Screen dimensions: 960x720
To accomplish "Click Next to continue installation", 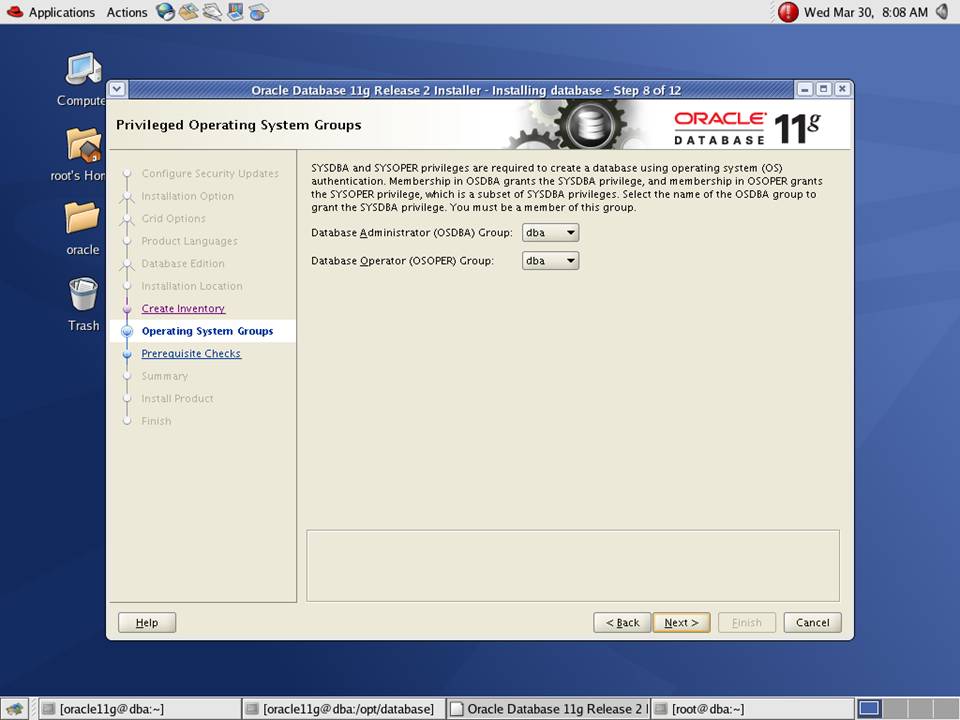I will point(681,623).
